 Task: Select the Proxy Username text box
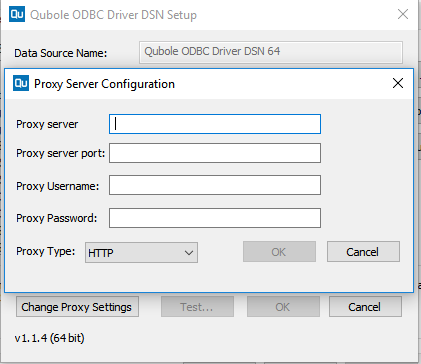point(215,185)
